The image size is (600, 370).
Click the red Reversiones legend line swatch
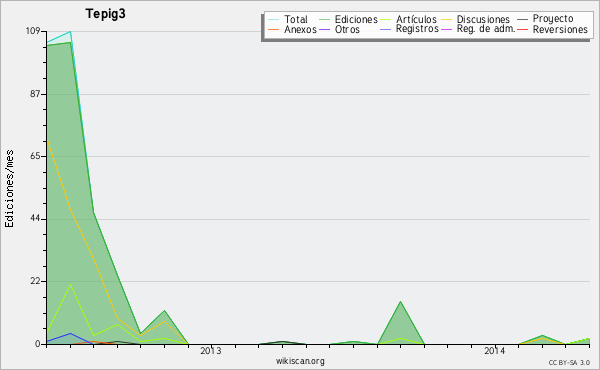522,29
